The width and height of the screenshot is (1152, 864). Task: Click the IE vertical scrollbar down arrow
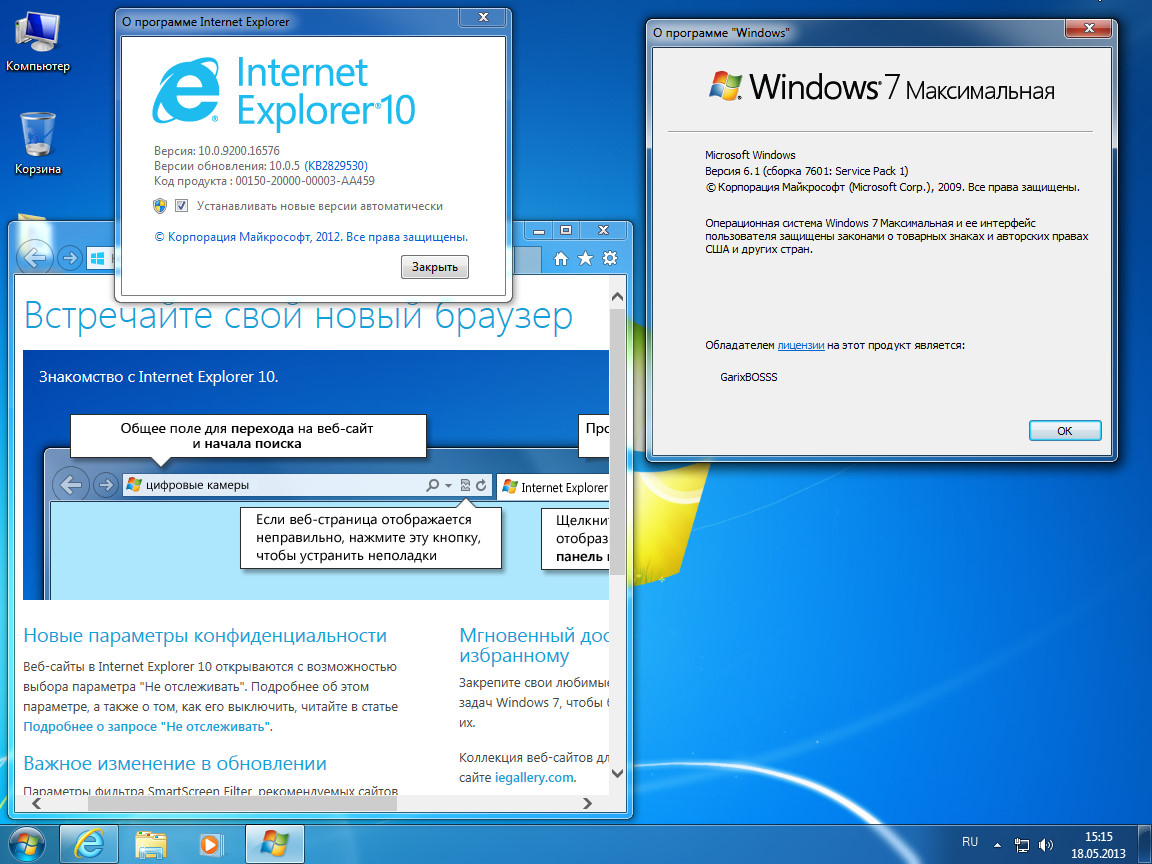(617, 773)
